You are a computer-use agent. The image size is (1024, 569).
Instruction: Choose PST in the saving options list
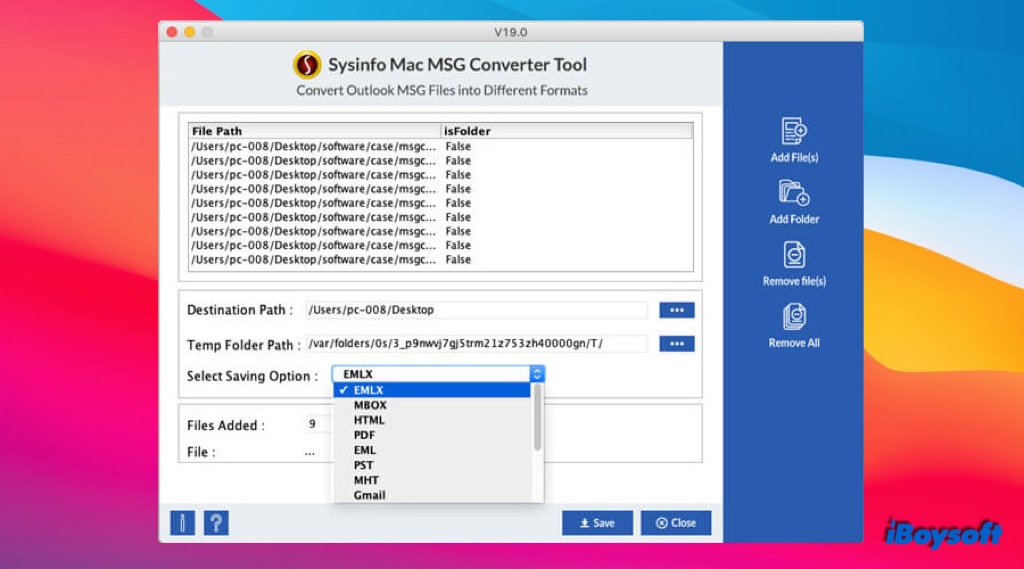pos(432,465)
